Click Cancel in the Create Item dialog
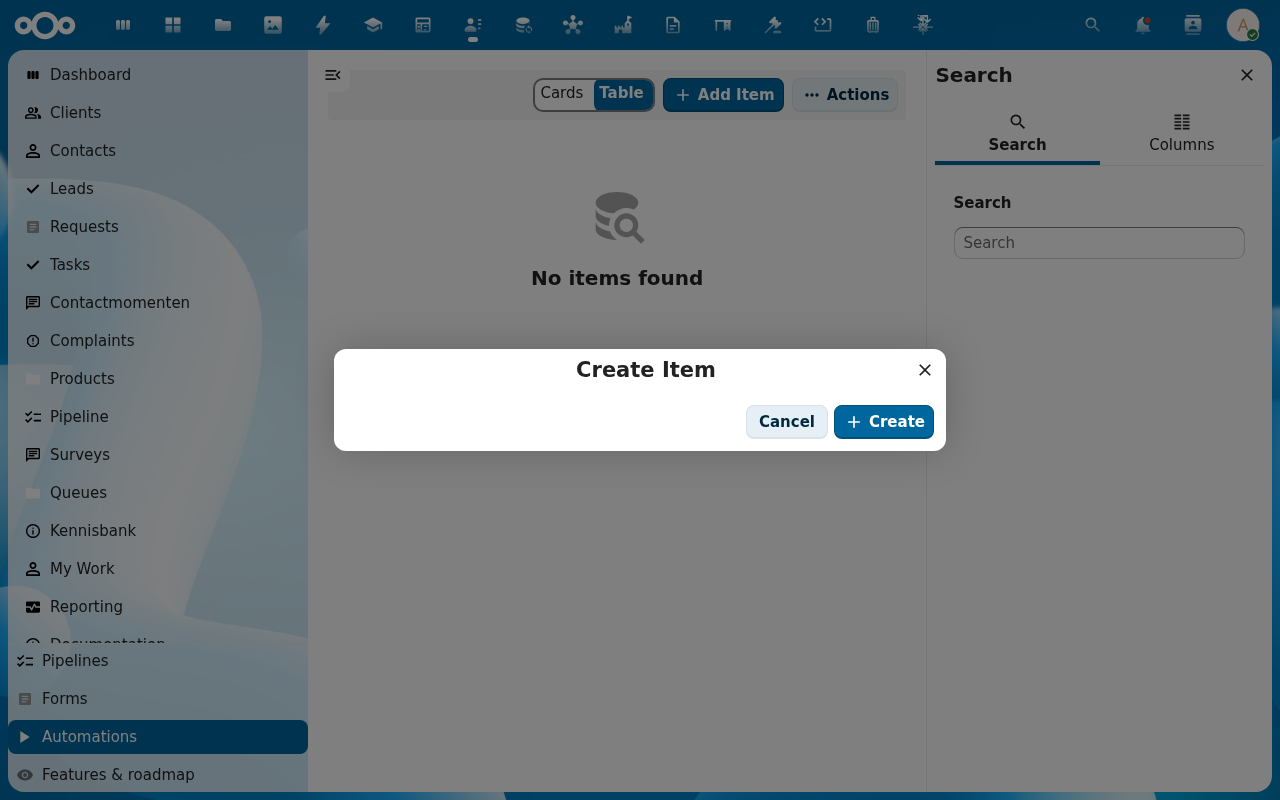This screenshot has width=1280, height=800. [x=787, y=422]
